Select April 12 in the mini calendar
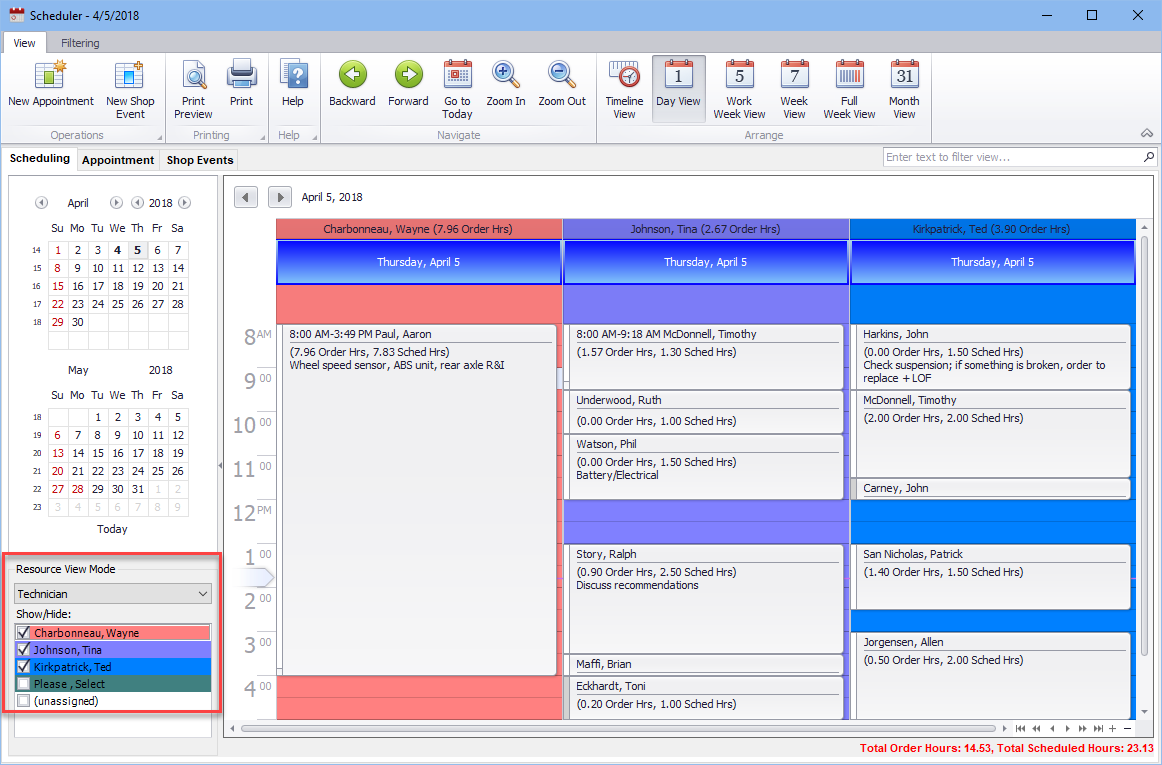 pos(137,268)
